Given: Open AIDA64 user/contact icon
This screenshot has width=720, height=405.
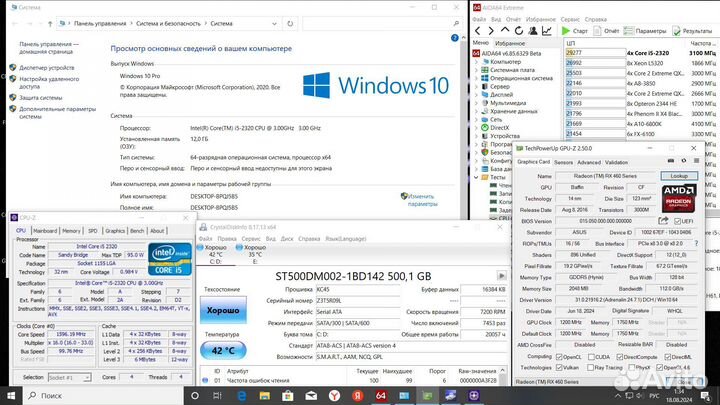Looking at the screenshot, I should pos(533,31).
